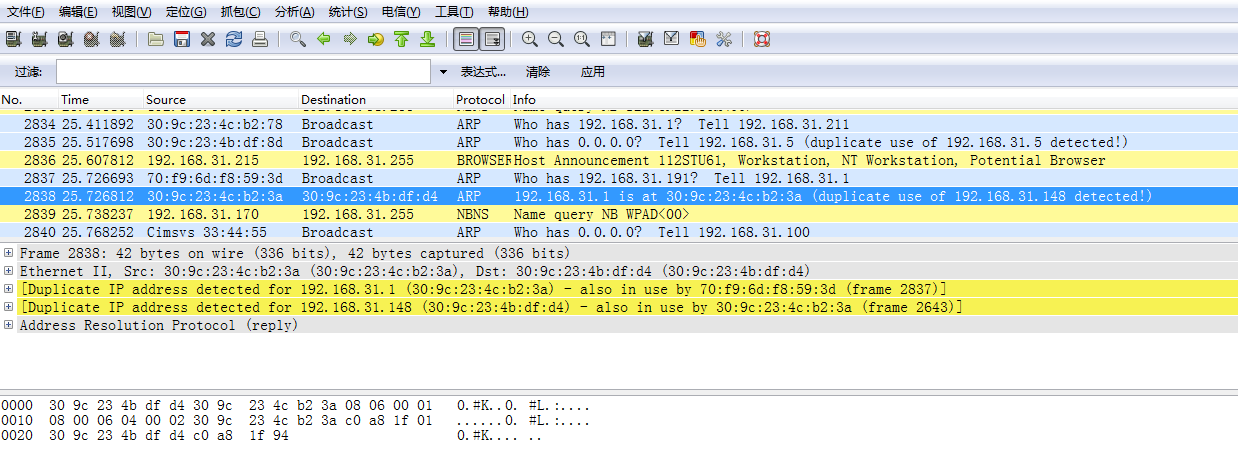The image size is (1238, 461).
Task: Close the capture file X icon
Action: (x=208, y=39)
